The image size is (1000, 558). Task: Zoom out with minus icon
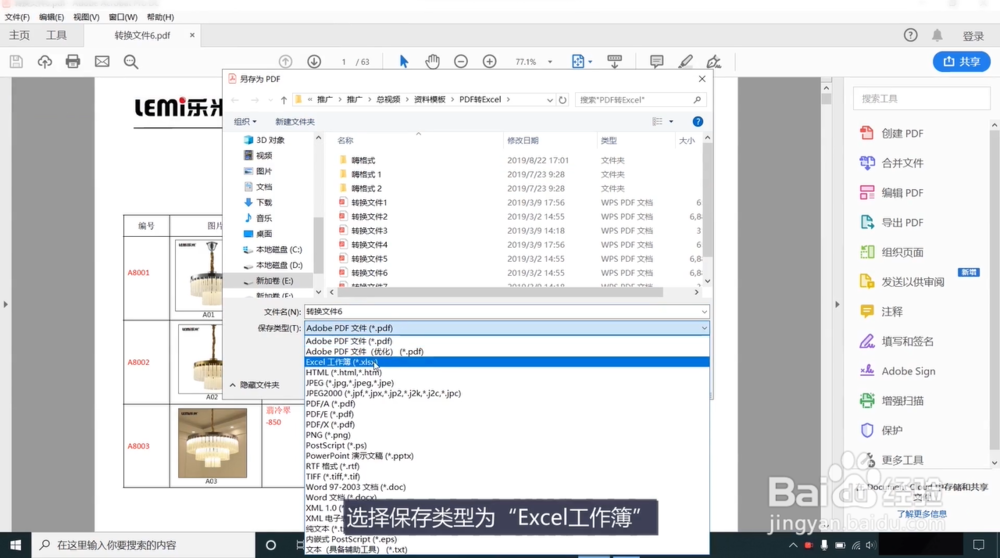coord(460,61)
